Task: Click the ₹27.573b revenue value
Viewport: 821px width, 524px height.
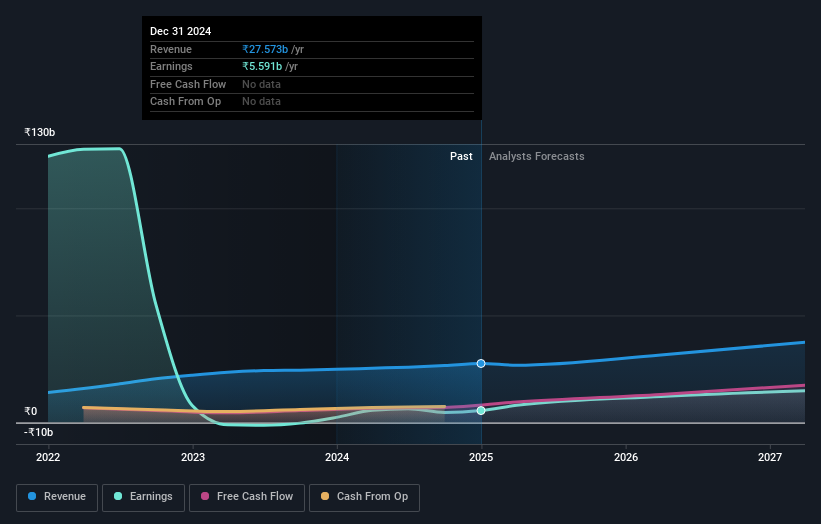Action: point(265,49)
